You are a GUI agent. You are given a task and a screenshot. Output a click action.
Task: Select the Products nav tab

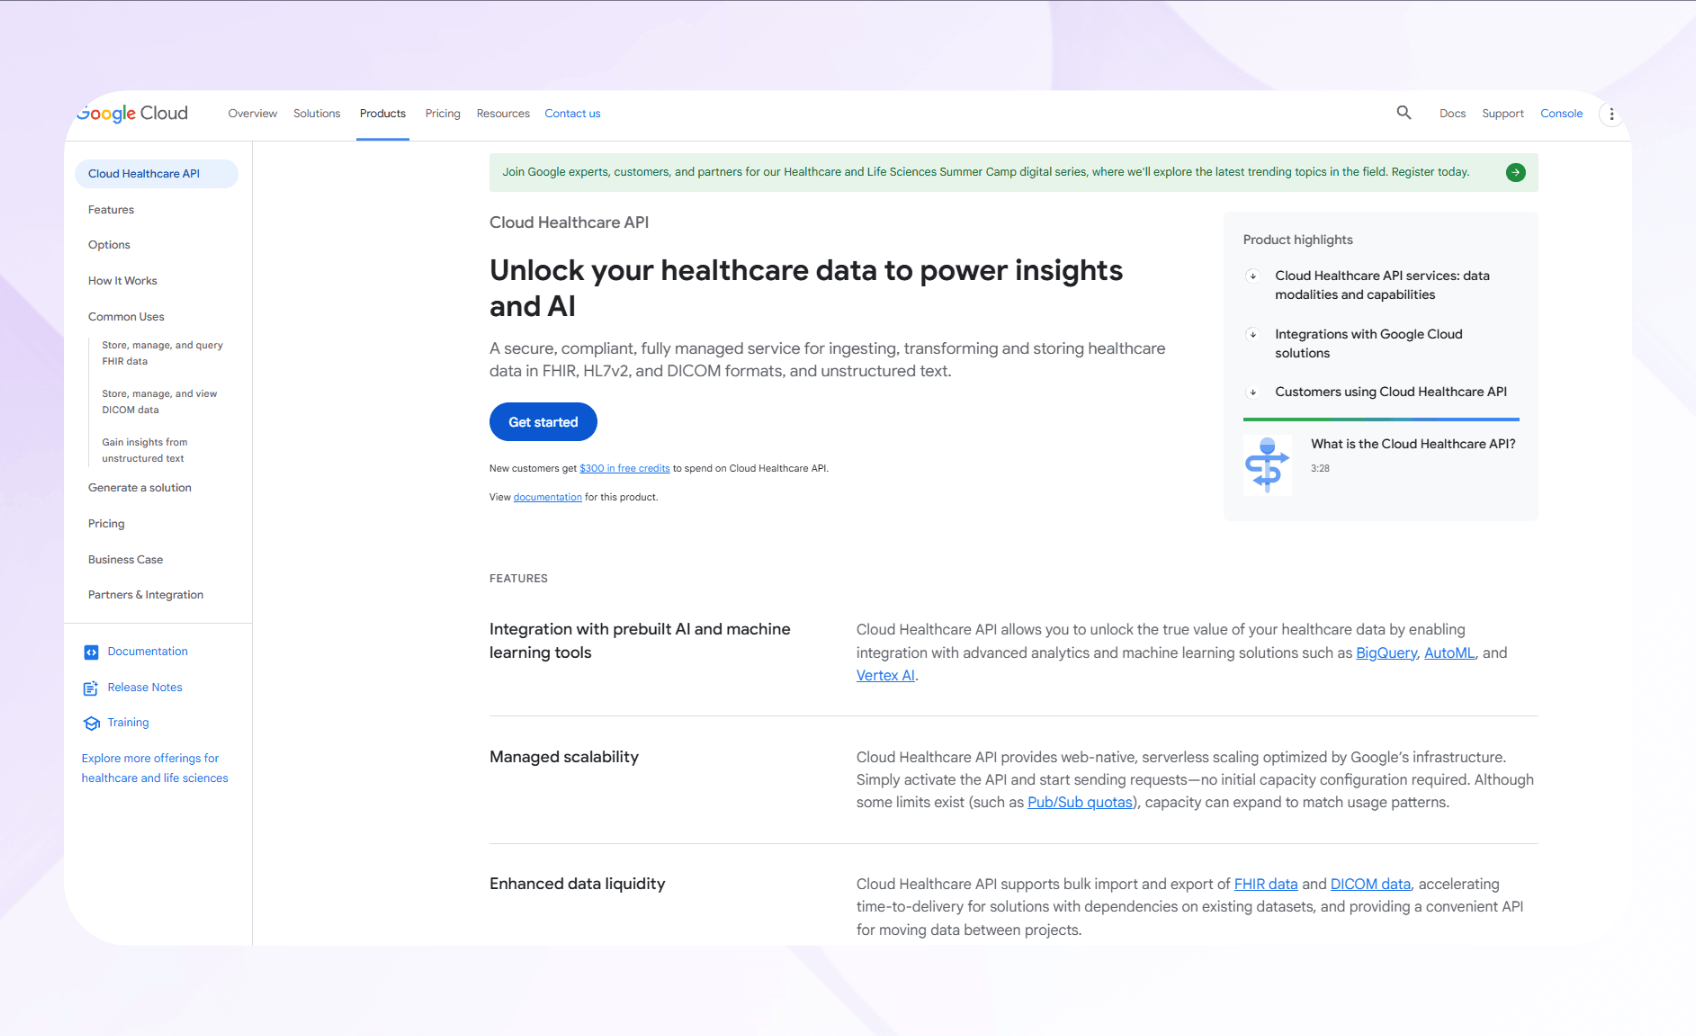point(383,114)
